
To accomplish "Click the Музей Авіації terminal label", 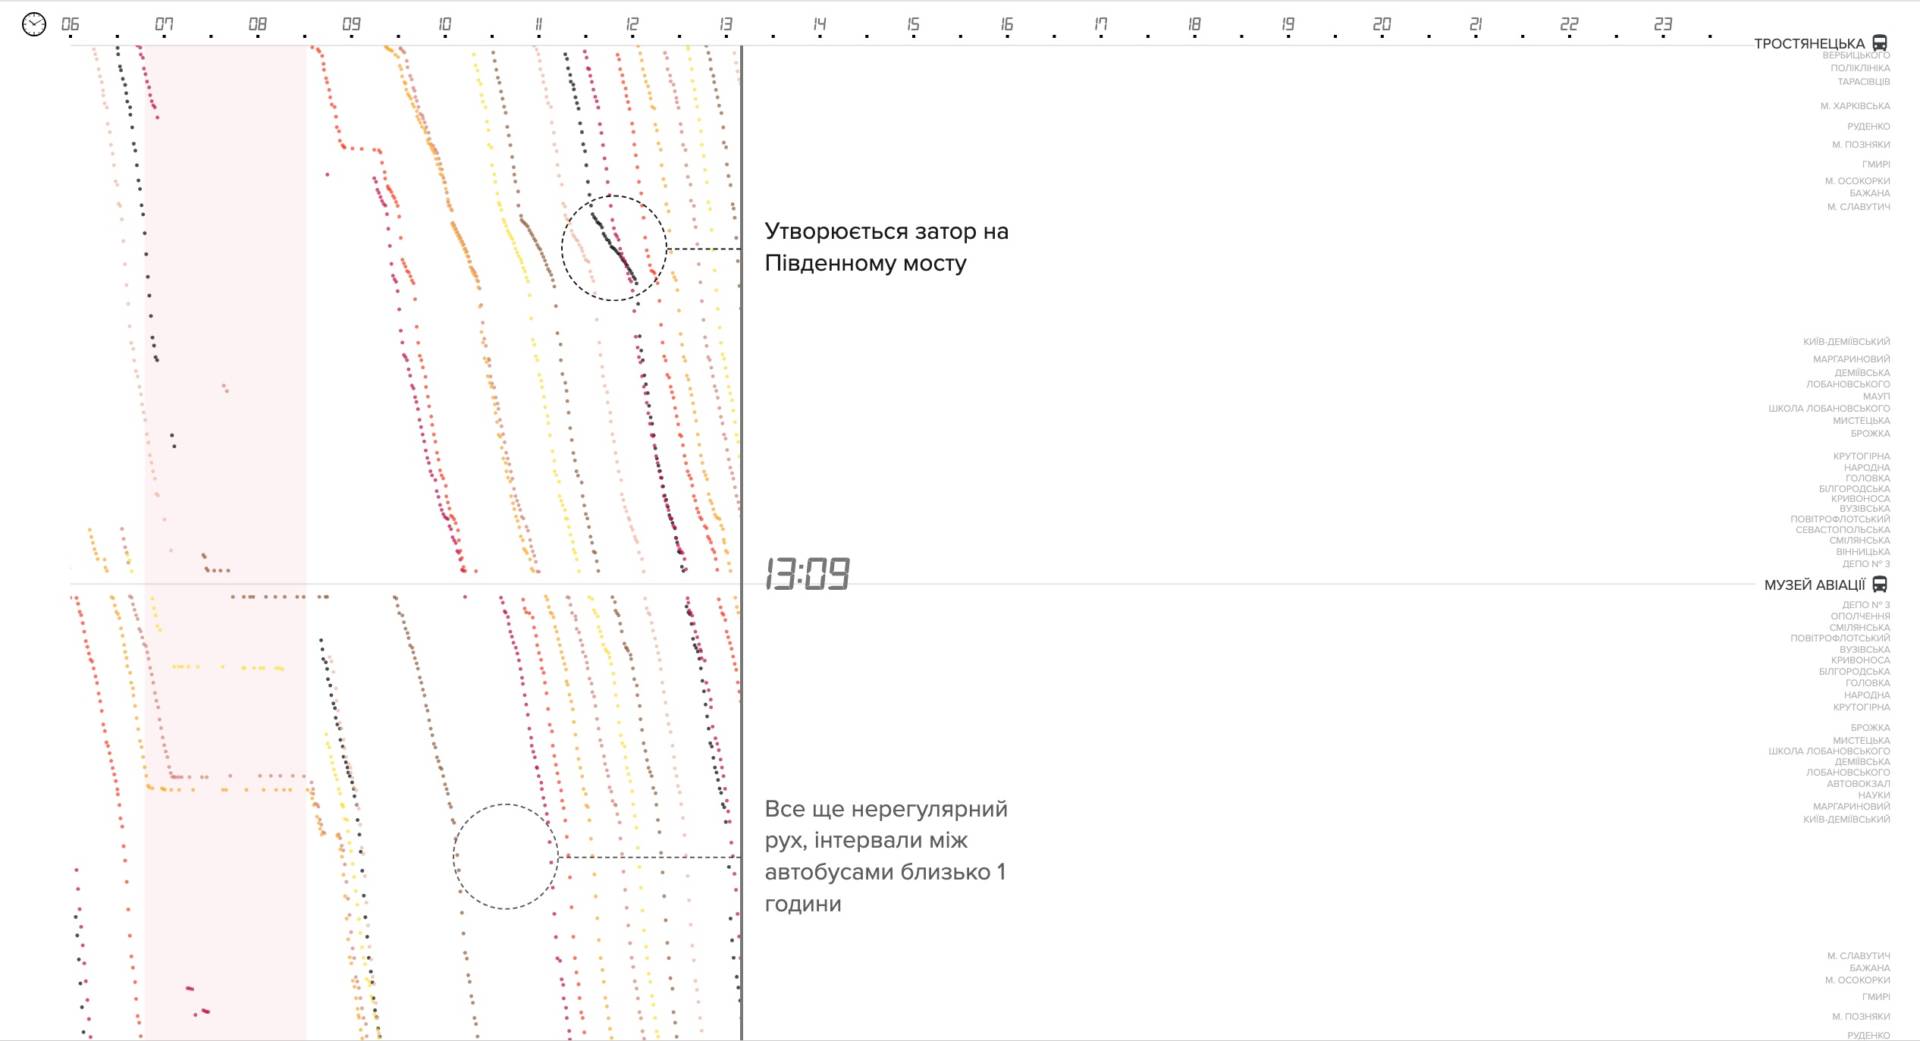I will tap(1814, 585).
